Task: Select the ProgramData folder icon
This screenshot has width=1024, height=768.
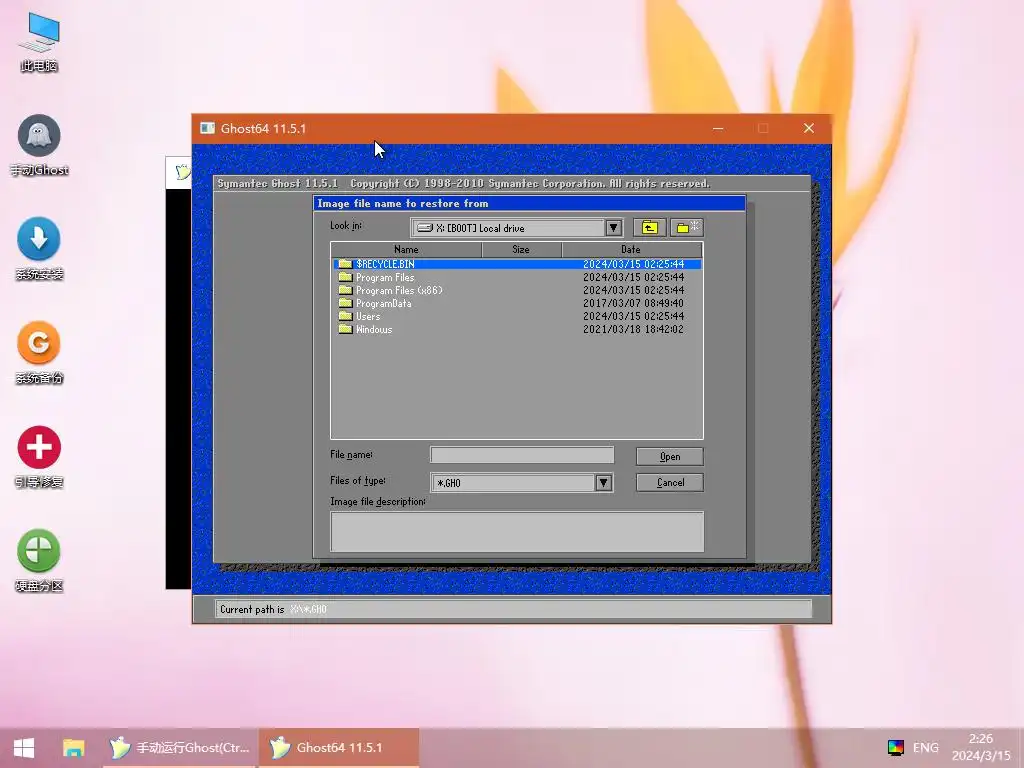Action: pos(345,303)
